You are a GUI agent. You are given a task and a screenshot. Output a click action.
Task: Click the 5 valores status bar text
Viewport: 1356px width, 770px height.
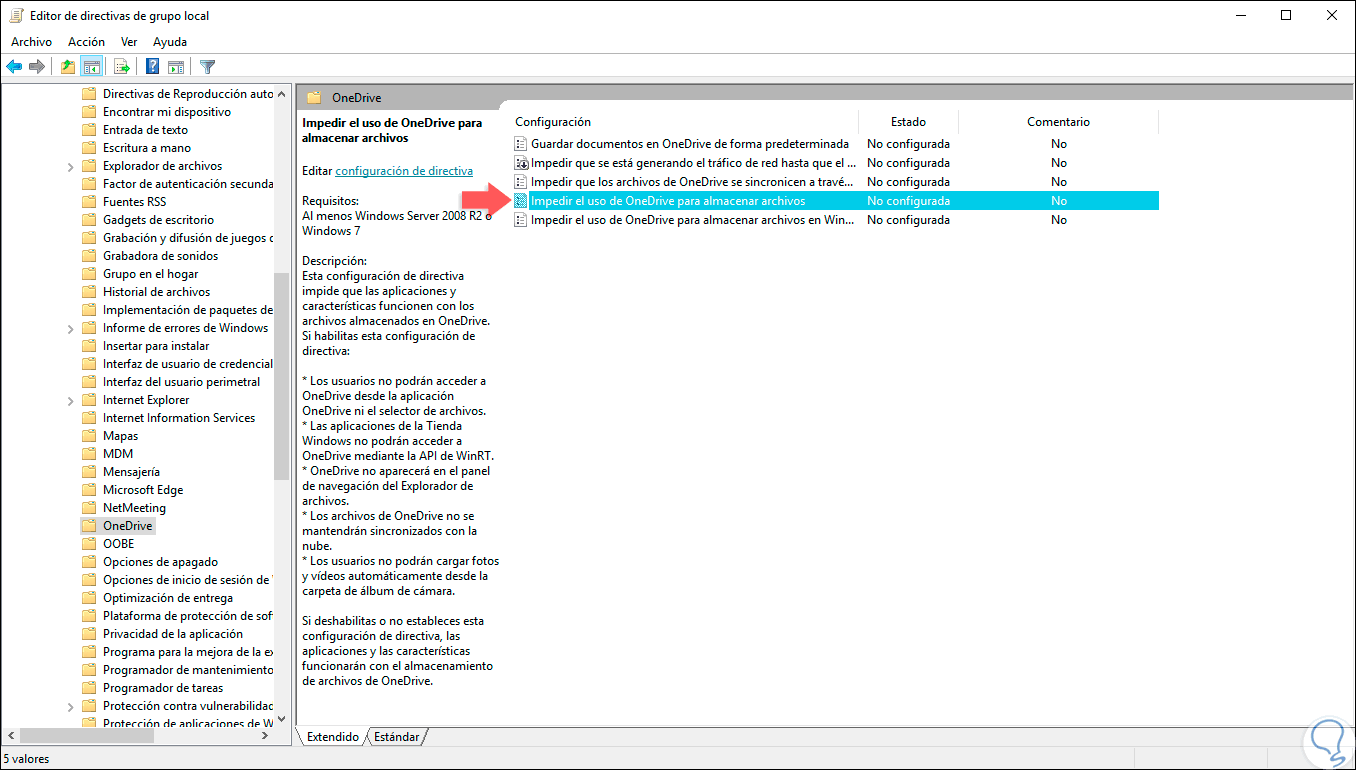pyautogui.click(x=27, y=759)
